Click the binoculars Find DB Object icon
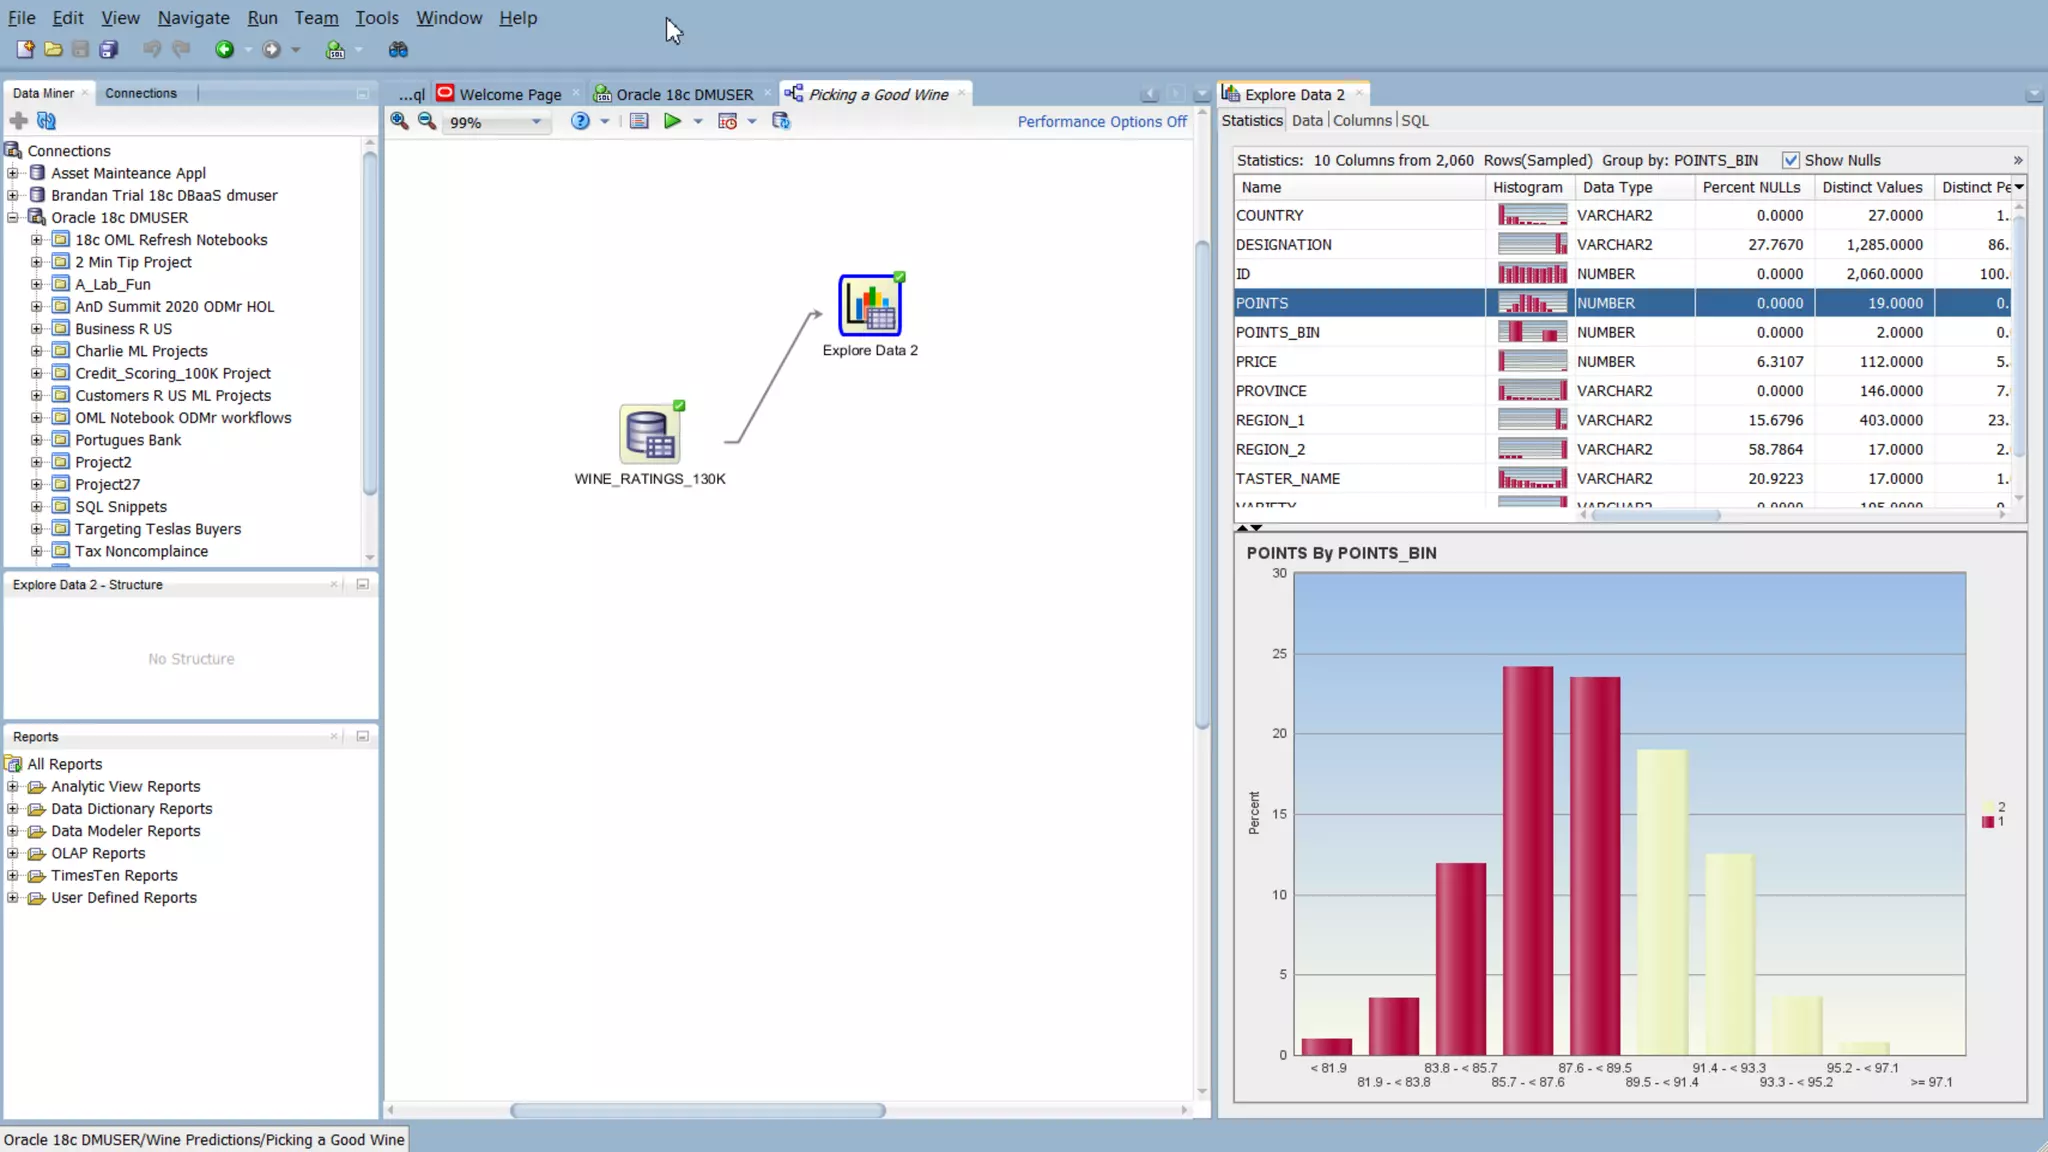 (x=398, y=49)
